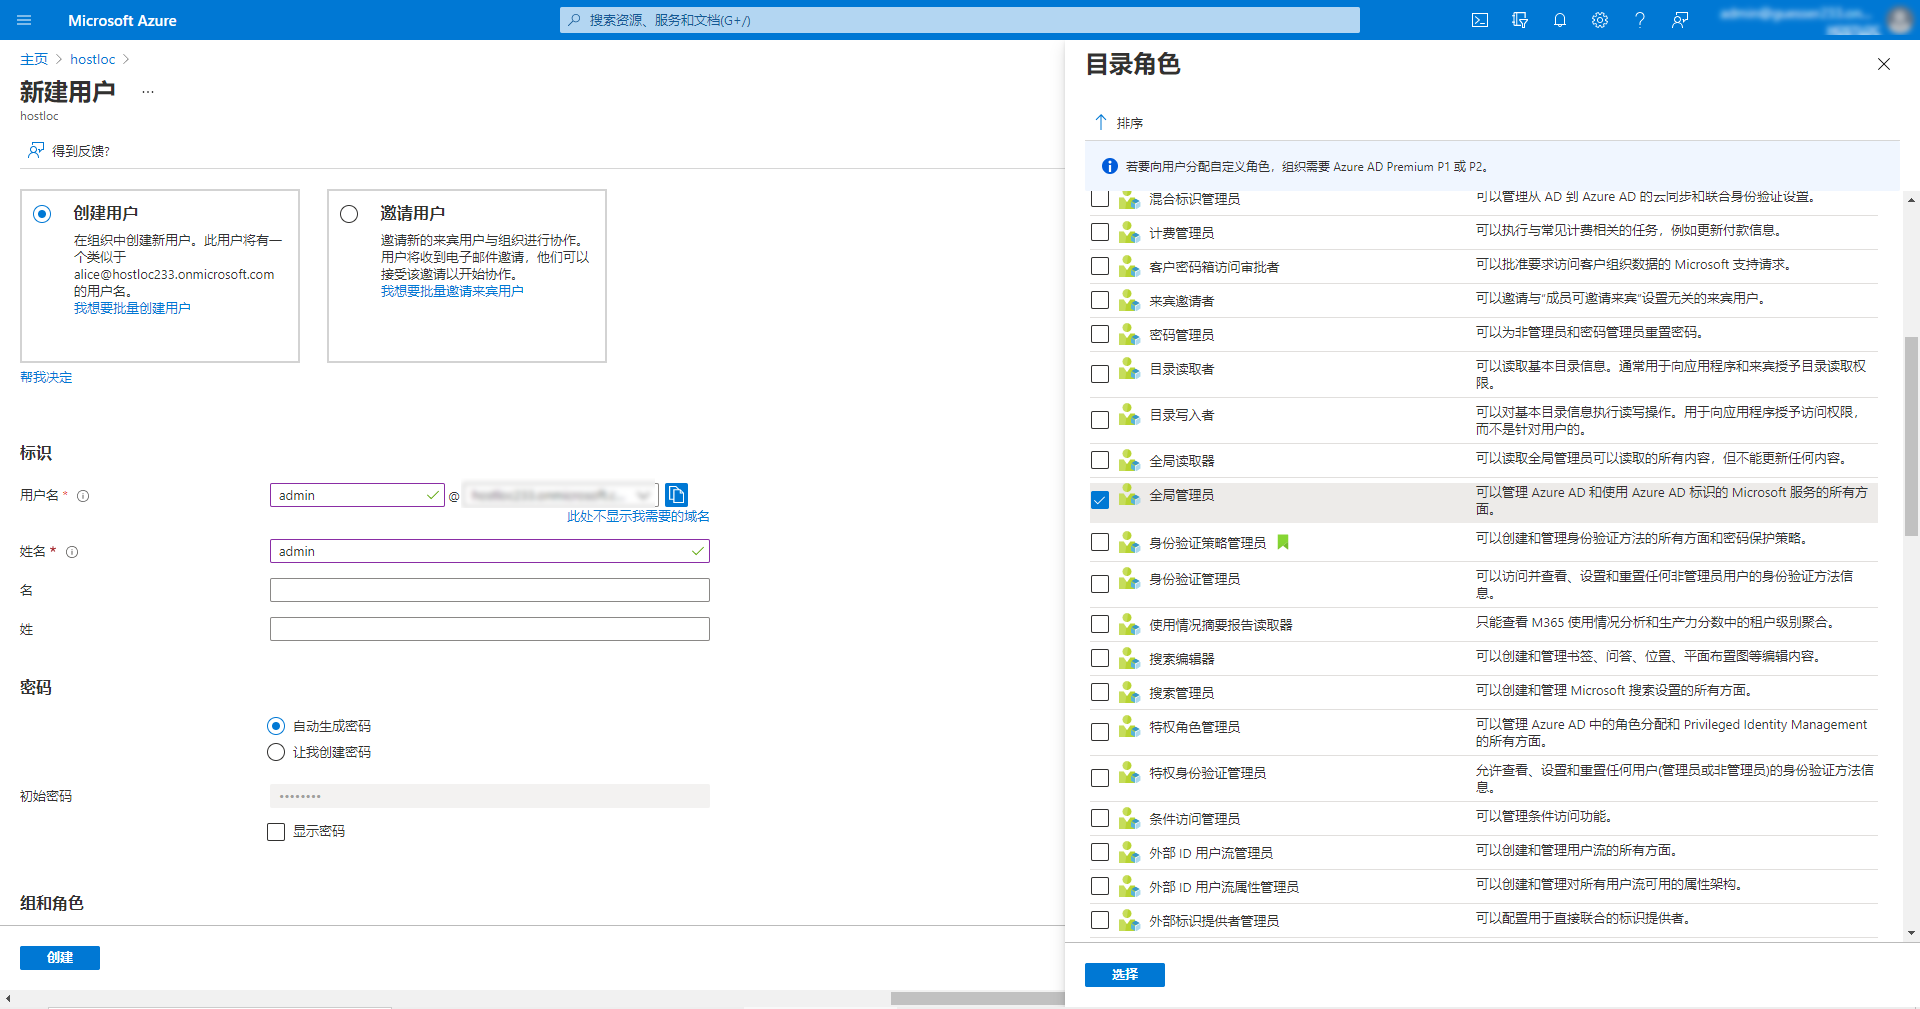Check the 搜索管理员 role checkbox
Screen dimensions: 1920x1009
[x=1100, y=692]
